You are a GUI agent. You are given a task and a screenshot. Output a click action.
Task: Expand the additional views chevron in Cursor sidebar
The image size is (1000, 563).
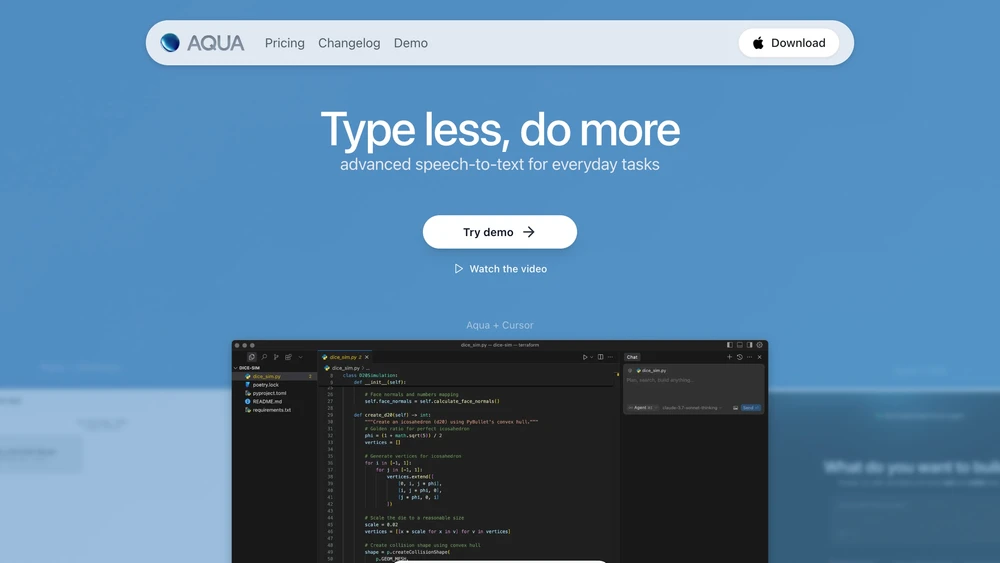[x=300, y=357]
